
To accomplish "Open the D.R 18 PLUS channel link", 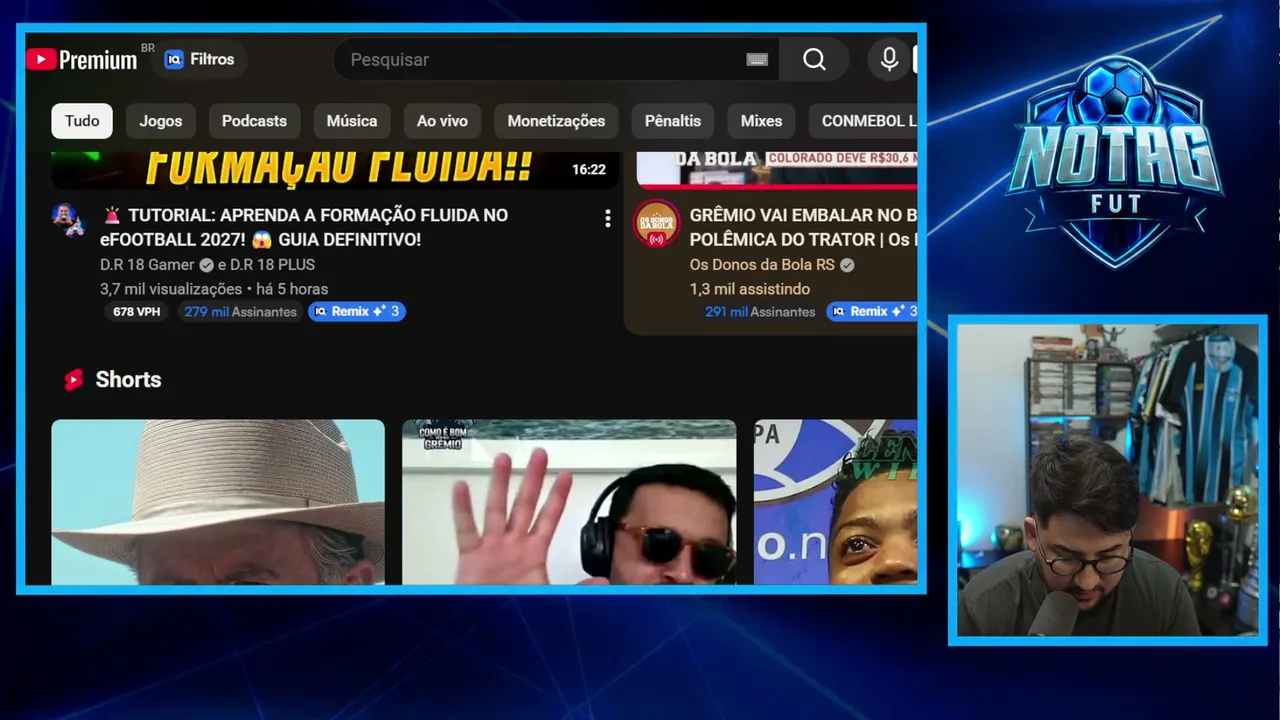I will (272, 265).
